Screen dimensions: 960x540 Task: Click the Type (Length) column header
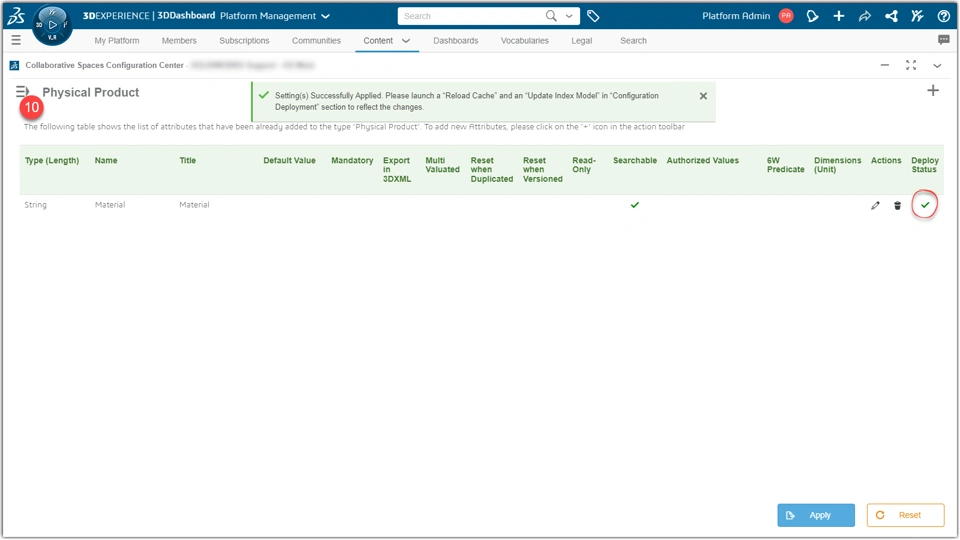(x=52, y=160)
